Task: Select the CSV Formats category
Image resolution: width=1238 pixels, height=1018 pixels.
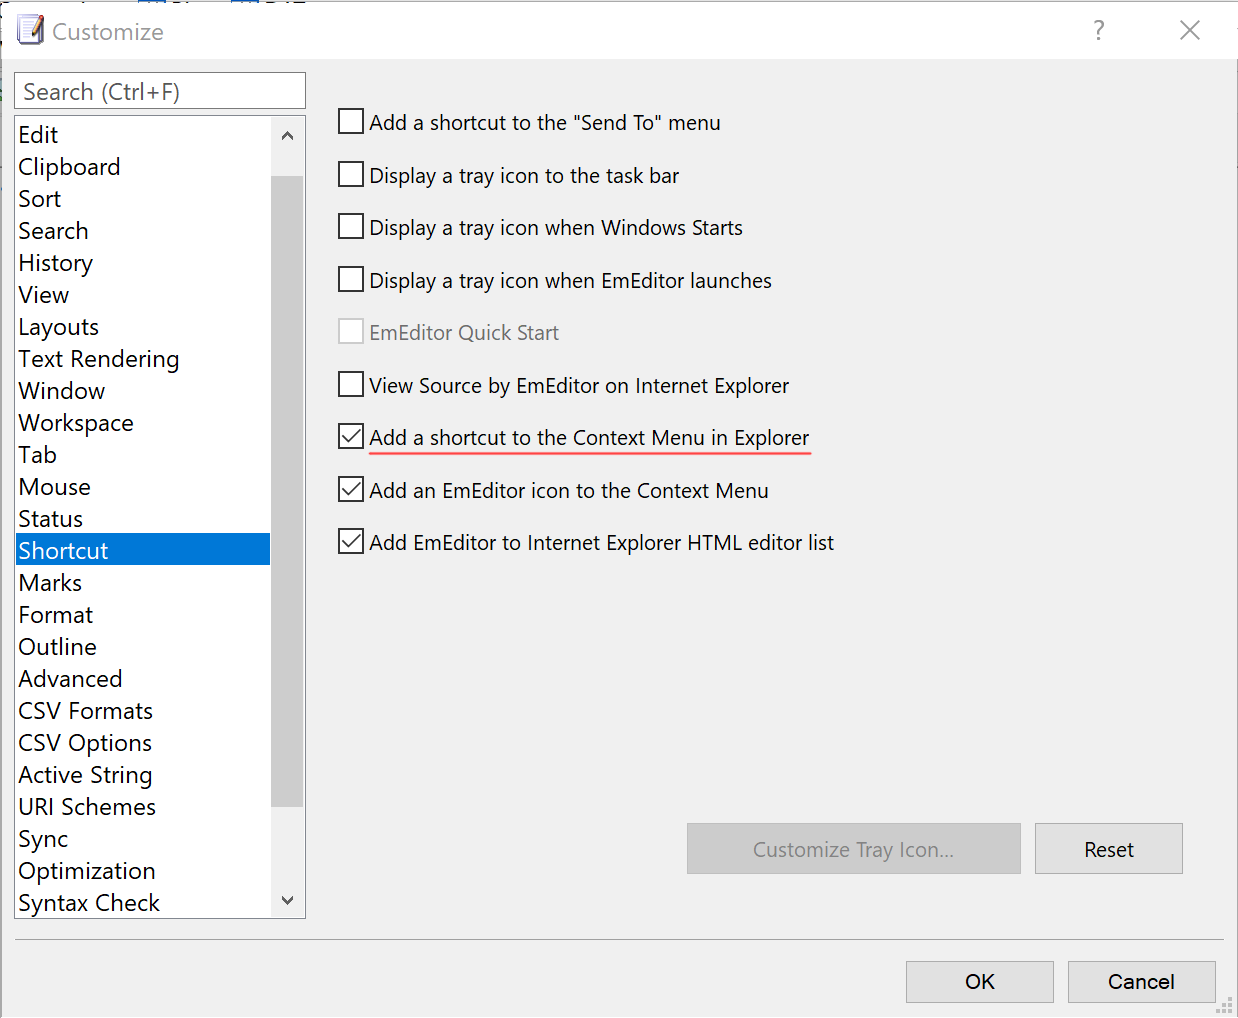Action: (143, 711)
